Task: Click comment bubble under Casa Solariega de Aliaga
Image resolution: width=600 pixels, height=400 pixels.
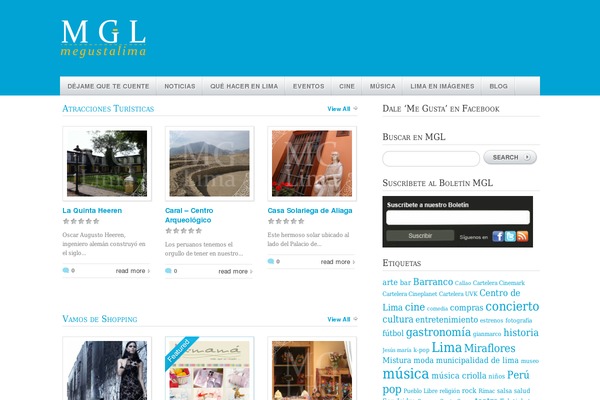Action: 271,261
